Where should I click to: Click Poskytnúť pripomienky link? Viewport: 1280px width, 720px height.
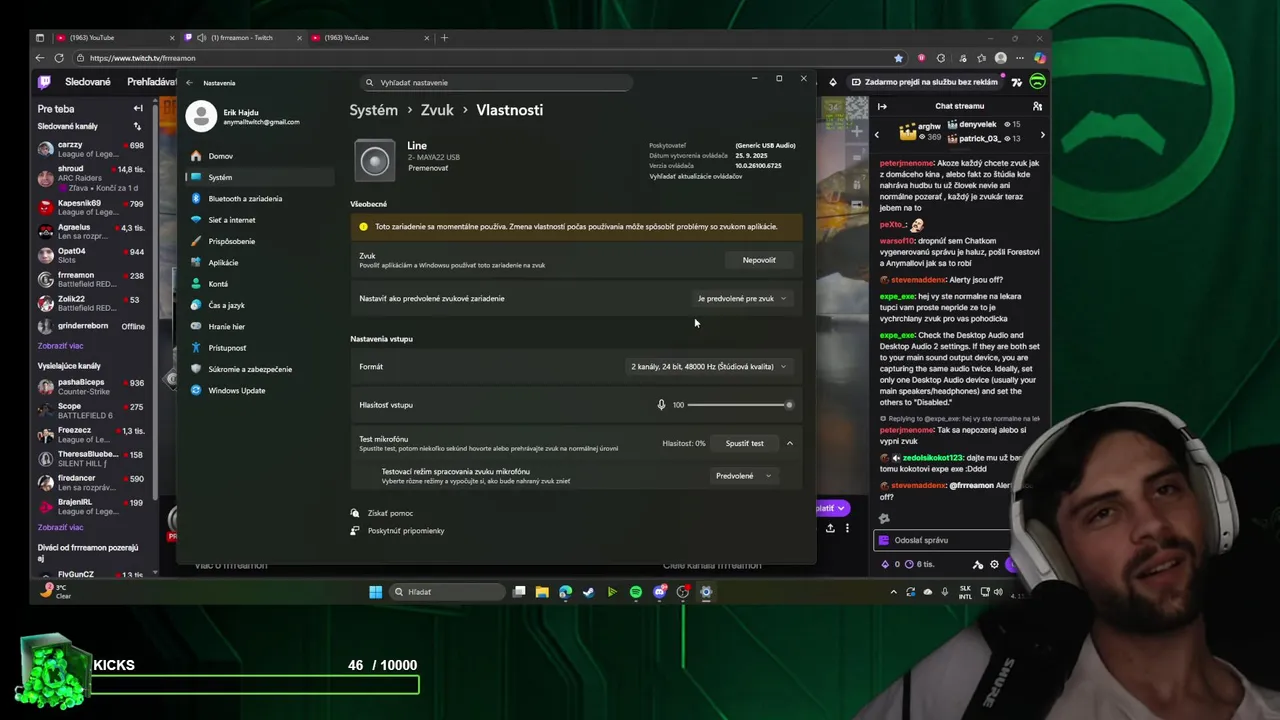(406, 531)
